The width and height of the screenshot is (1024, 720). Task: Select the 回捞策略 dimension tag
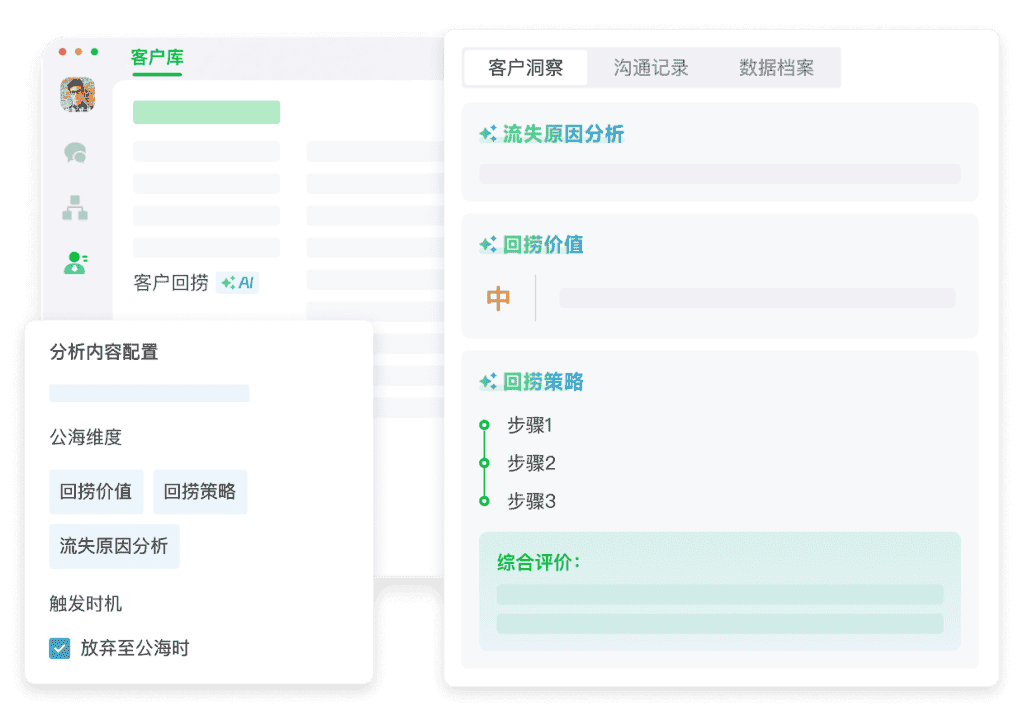200,492
